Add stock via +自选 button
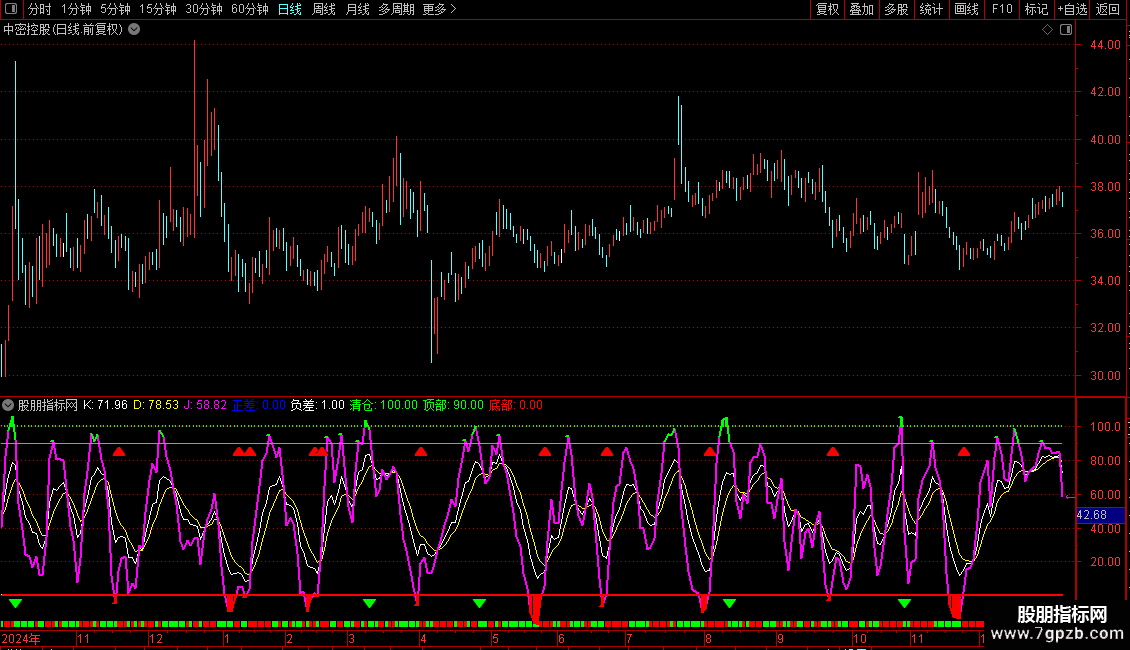Screen dimensions: 1130x650 point(1072,9)
